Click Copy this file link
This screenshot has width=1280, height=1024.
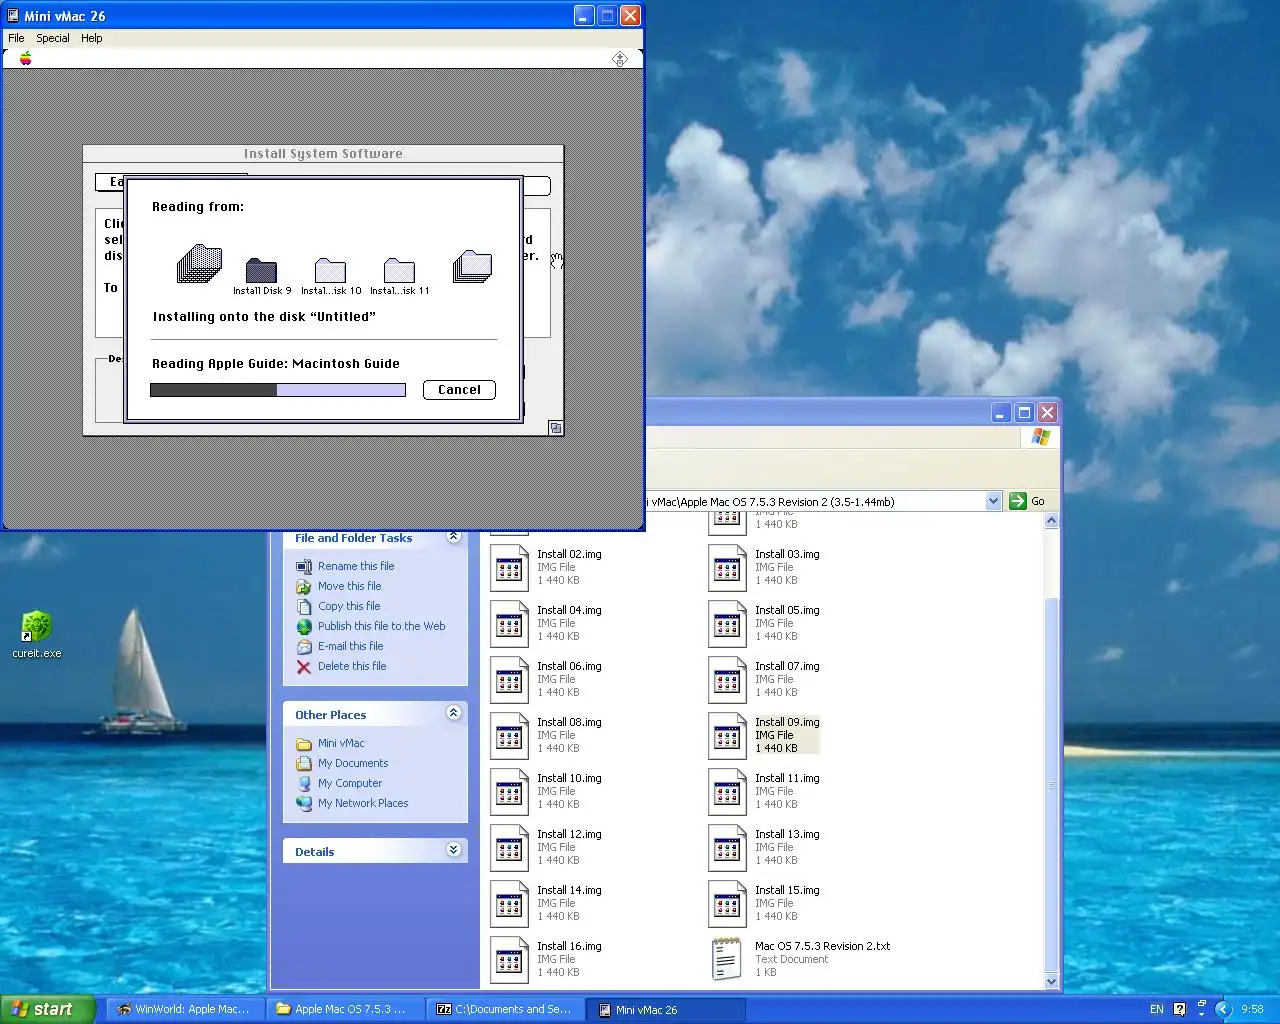pyautogui.click(x=349, y=606)
